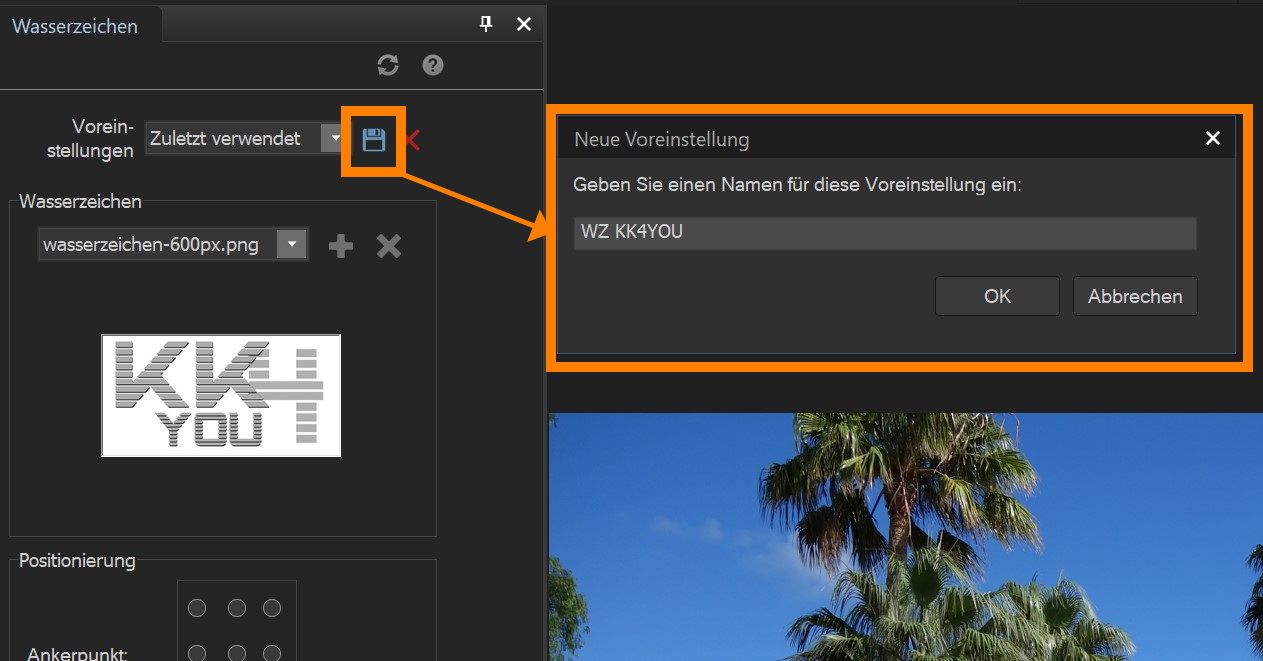Confirm the preset name with OK
This screenshot has width=1263, height=661.
(997, 296)
